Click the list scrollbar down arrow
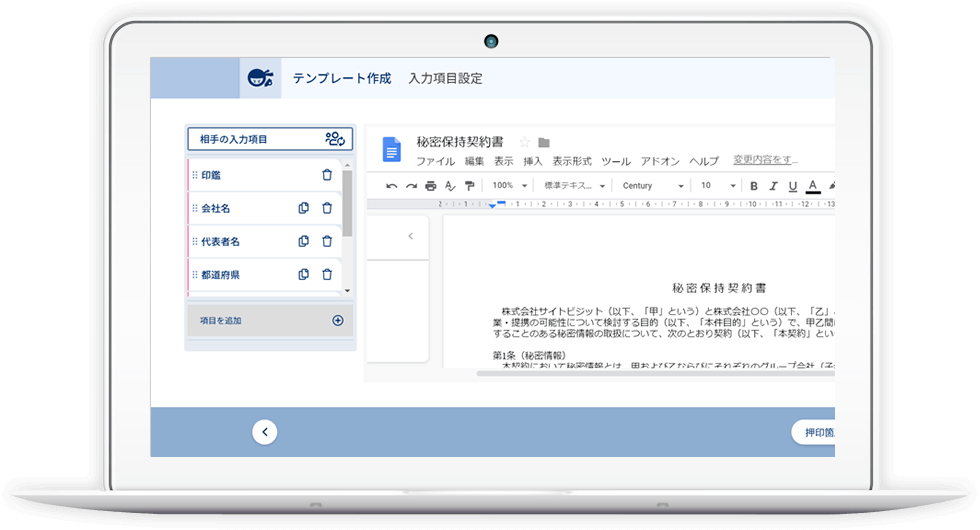 click(x=348, y=291)
